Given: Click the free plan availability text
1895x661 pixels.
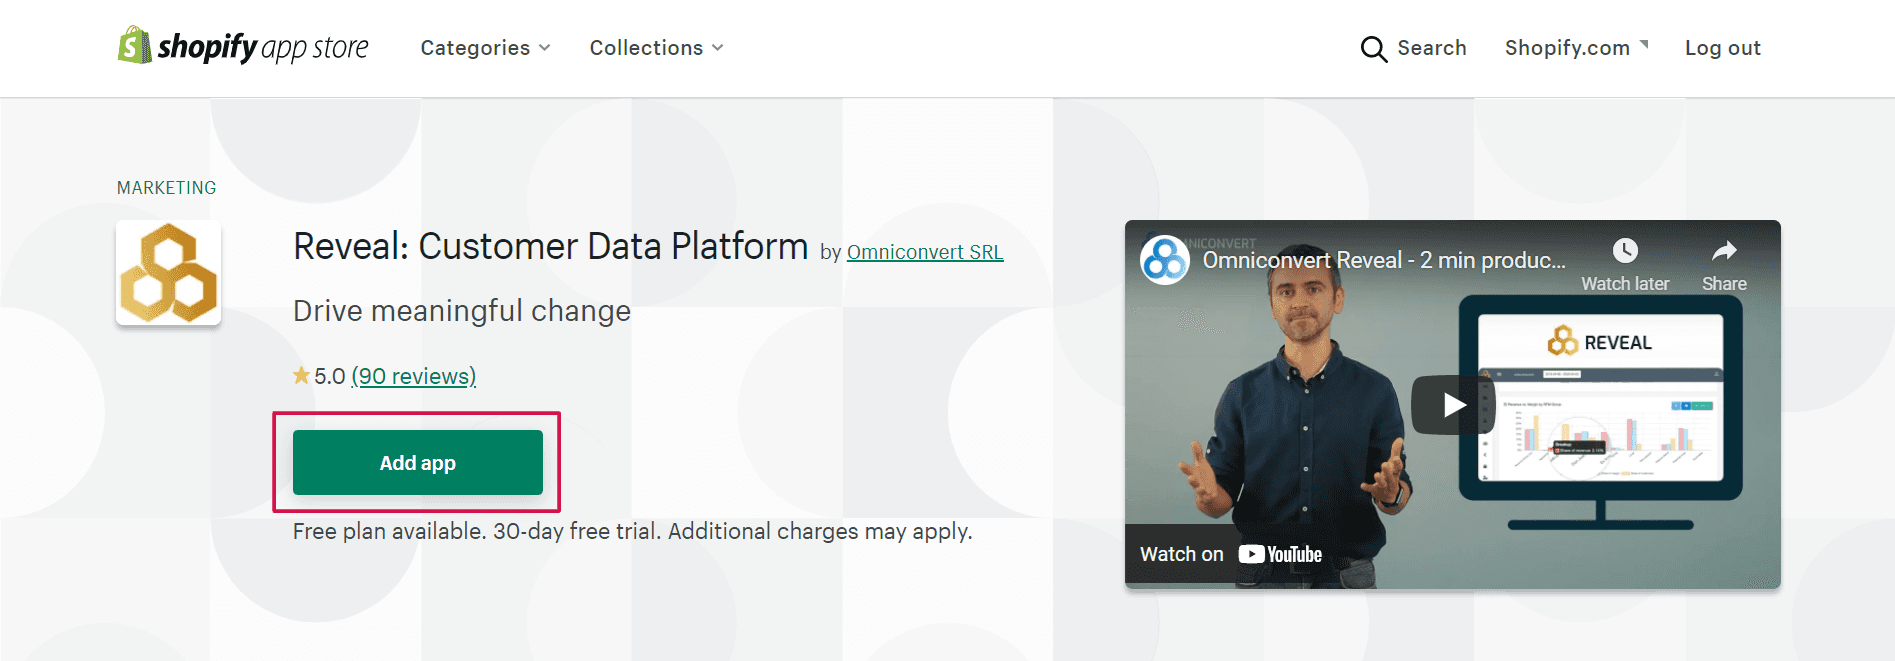Looking at the screenshot, I should (x=632, y=531).
